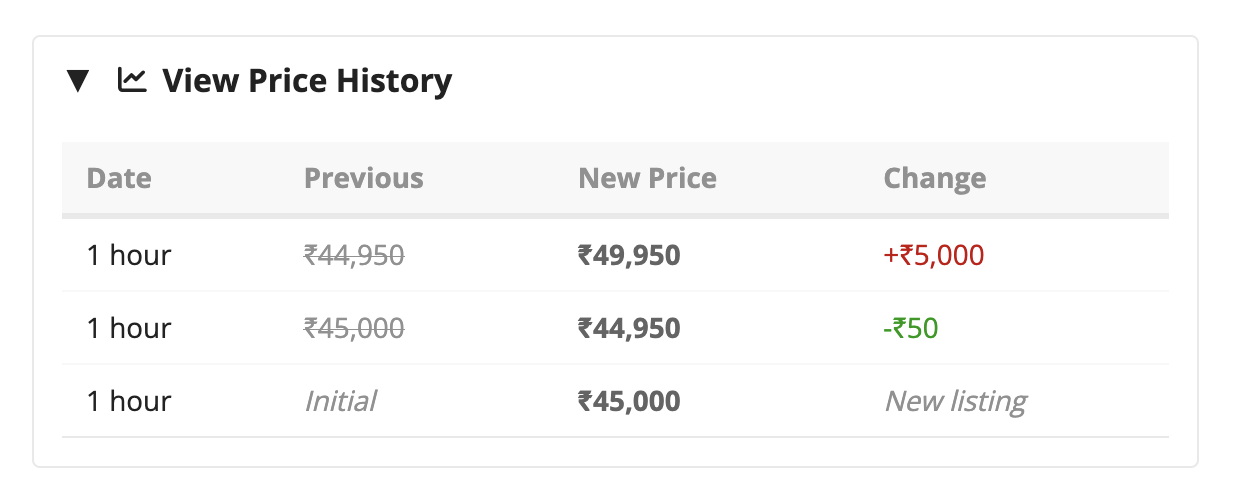
Task: Click the bold ₹44,950 new price
Action: point(629,328)
